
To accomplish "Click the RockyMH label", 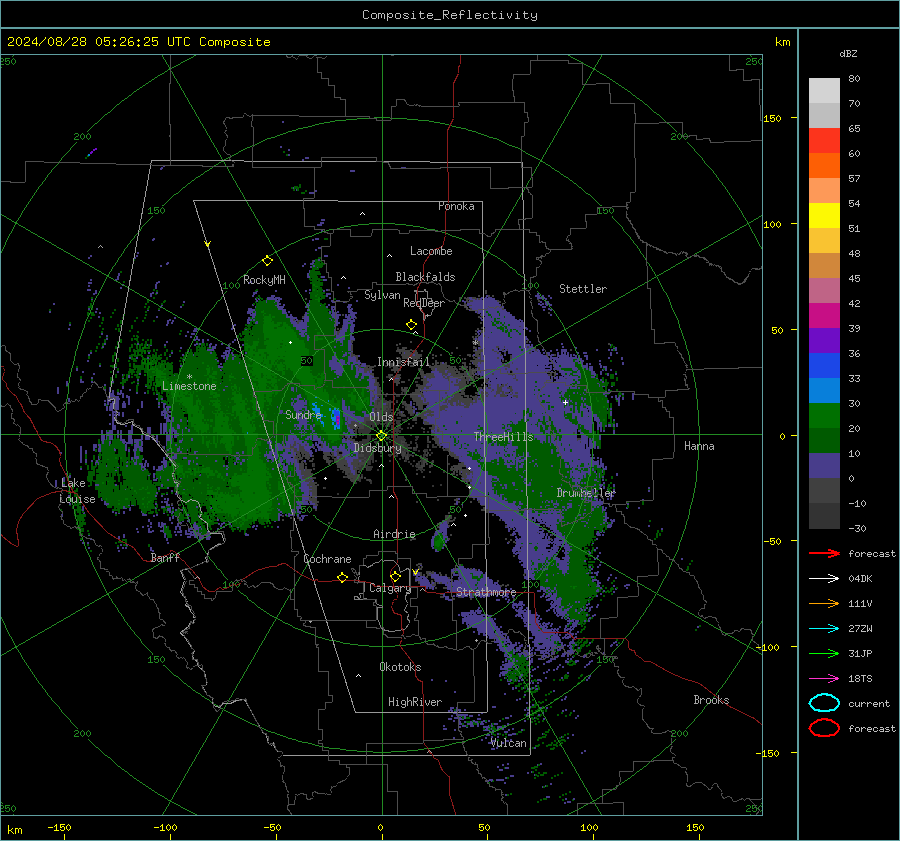I will point(264,280).
